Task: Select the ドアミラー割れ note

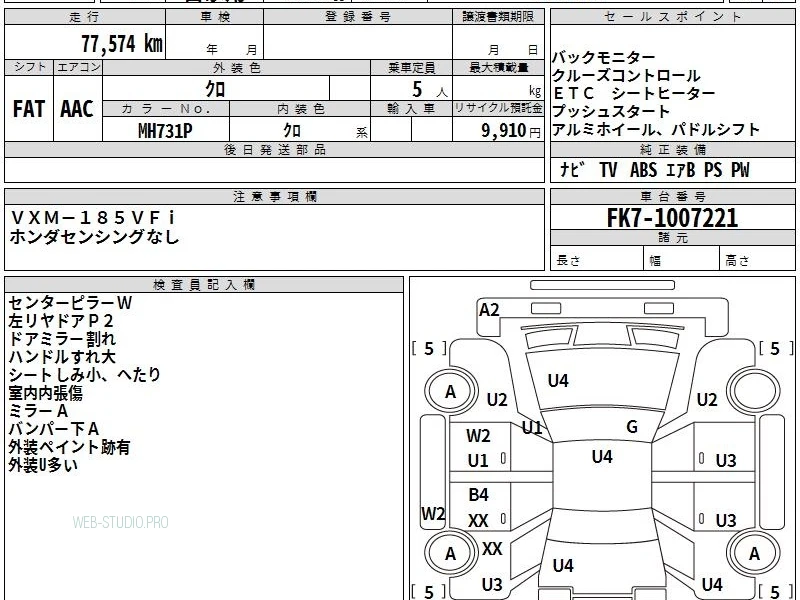Action: tap(62, 339)
